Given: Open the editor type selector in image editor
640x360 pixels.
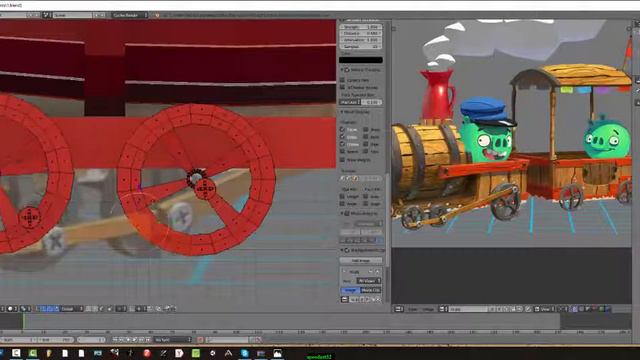Looking at the screenshot, I should tap(399, 309).
